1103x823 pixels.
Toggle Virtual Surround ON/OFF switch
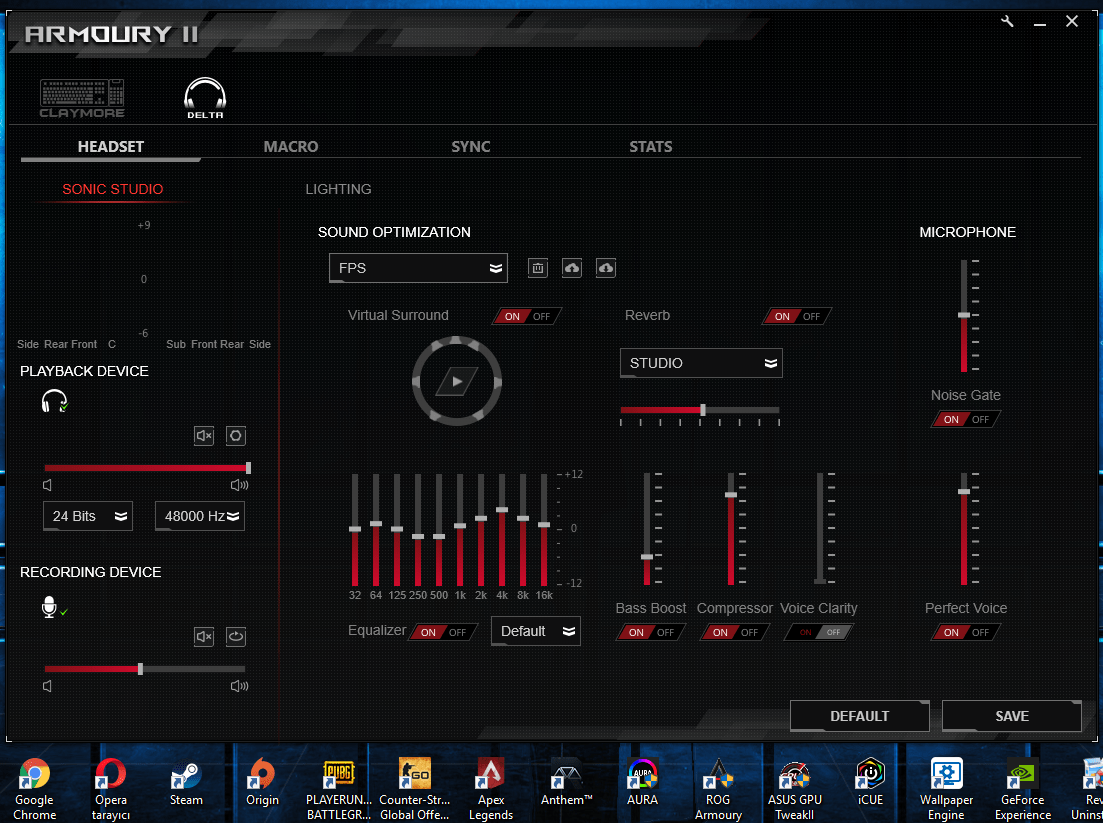pyautogui.click(x=527, y=317)
